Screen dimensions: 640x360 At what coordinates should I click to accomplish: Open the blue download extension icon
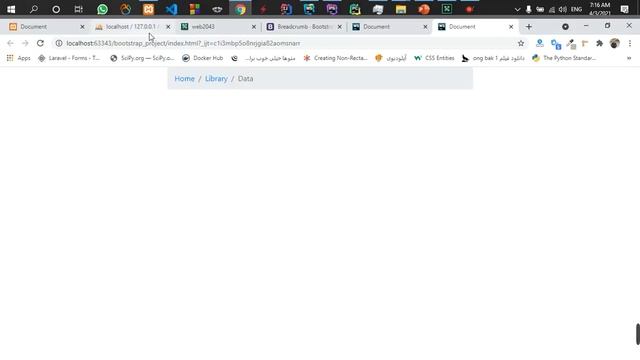540,43
